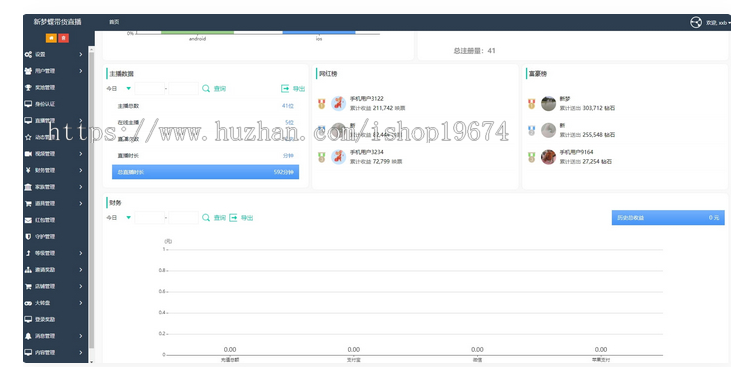Screen dimensions: 747x369
Task: Open the 首页 tab in top bar
Action: click(x=114, y=22)
